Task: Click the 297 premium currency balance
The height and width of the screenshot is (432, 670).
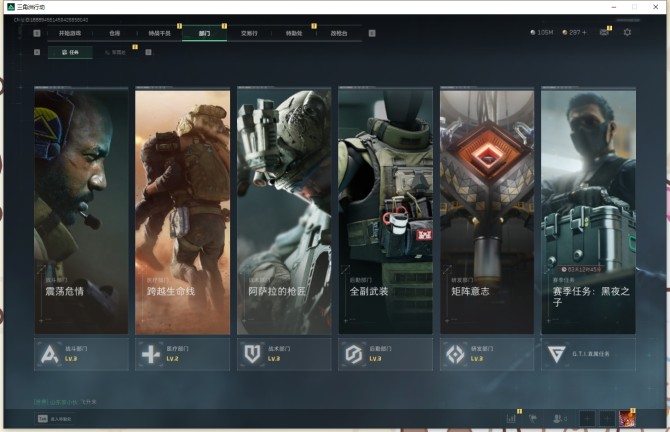Action: coord(575,32)
